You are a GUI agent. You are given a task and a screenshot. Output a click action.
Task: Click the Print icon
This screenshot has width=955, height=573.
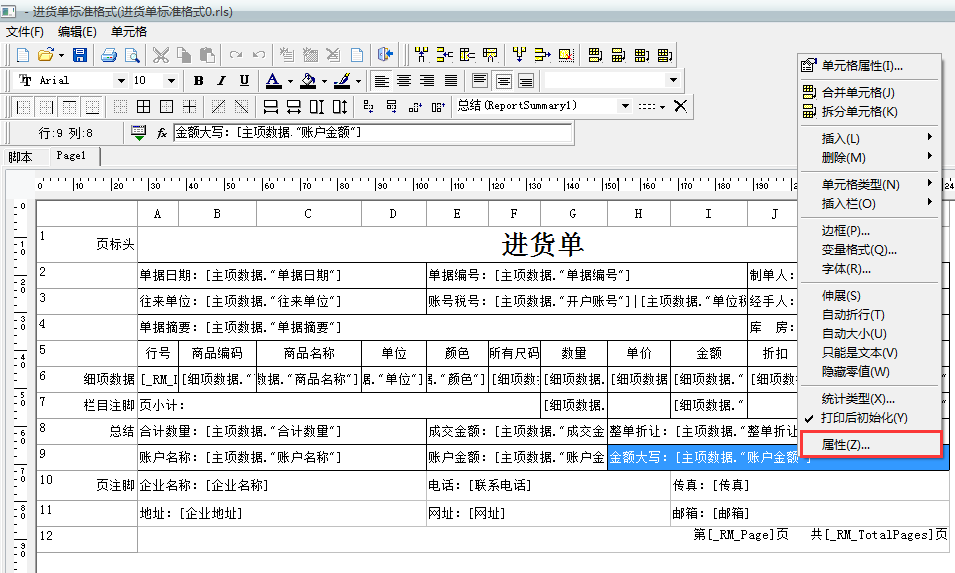(x=107, y=54)
